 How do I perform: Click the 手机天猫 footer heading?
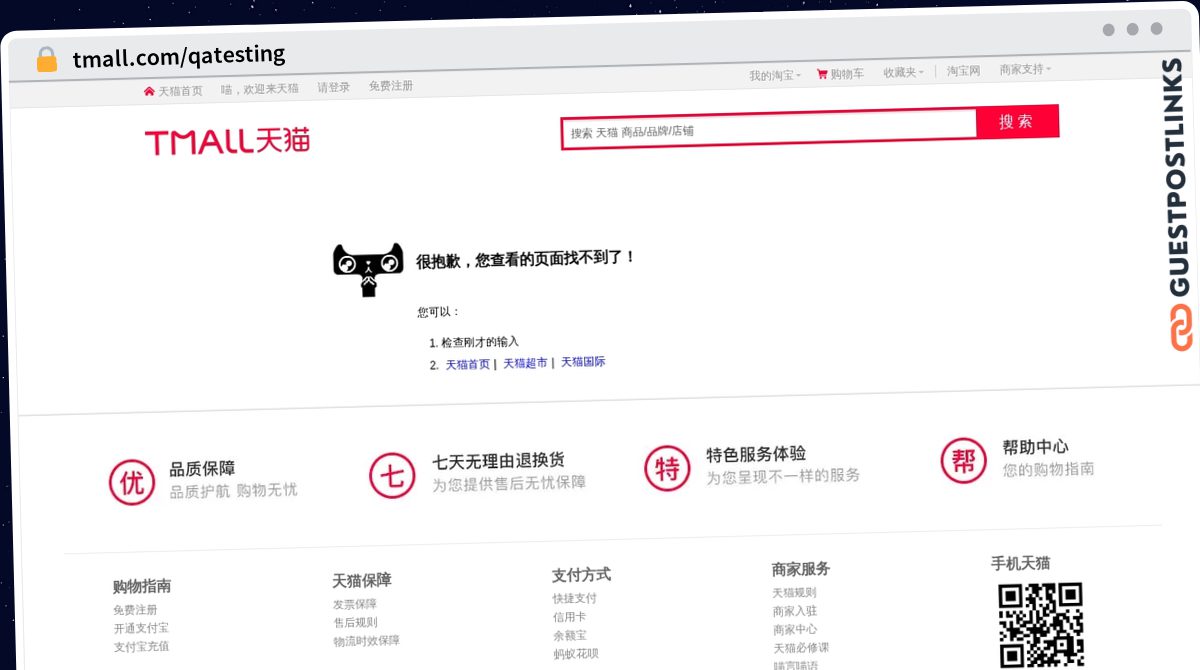(1021, 563)
